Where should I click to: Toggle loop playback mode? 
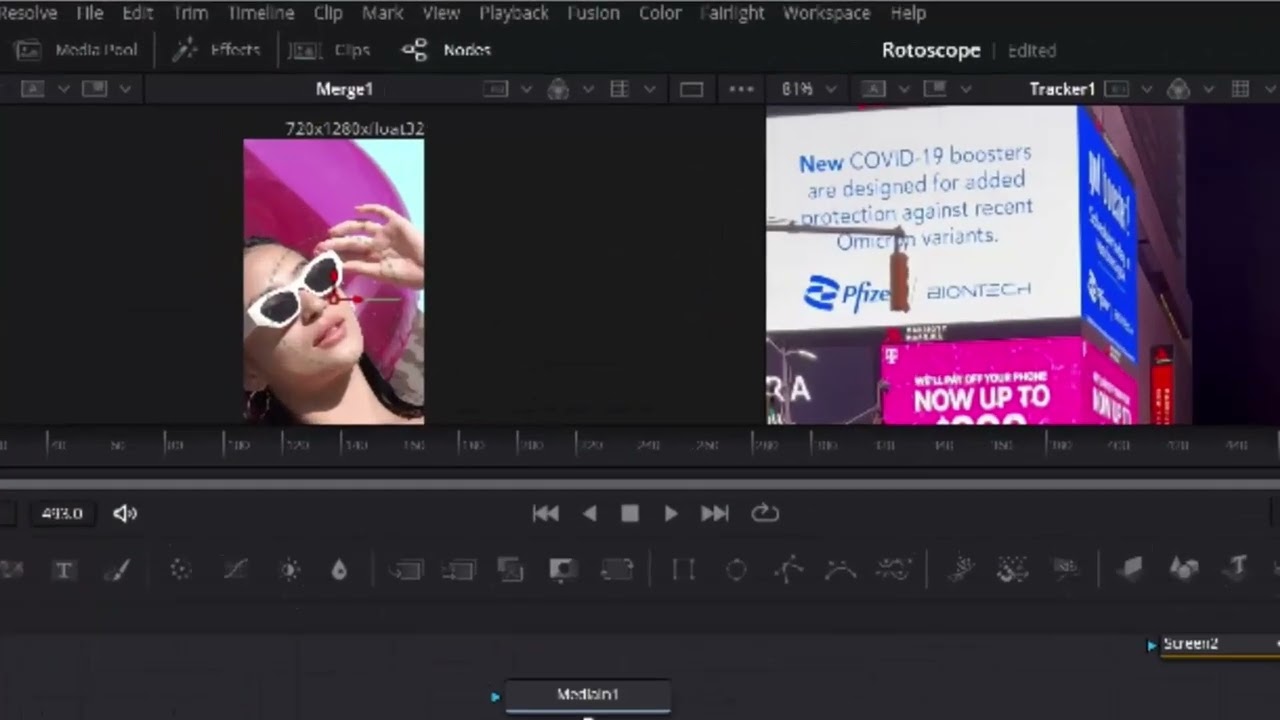point(765,513)
